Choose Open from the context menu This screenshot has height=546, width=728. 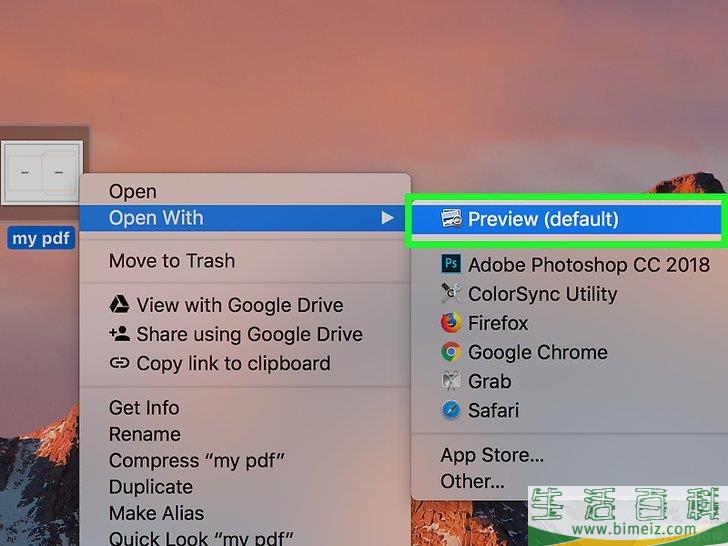click(x=245, y=191)
